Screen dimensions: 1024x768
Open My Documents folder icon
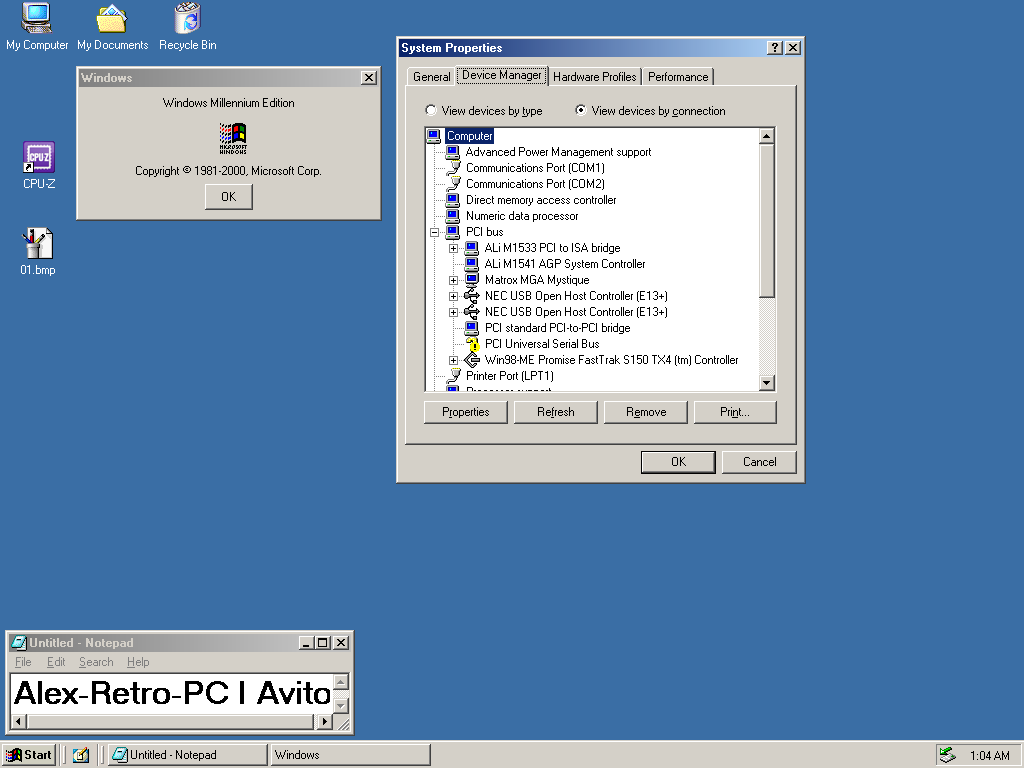(x=112, y=18)
